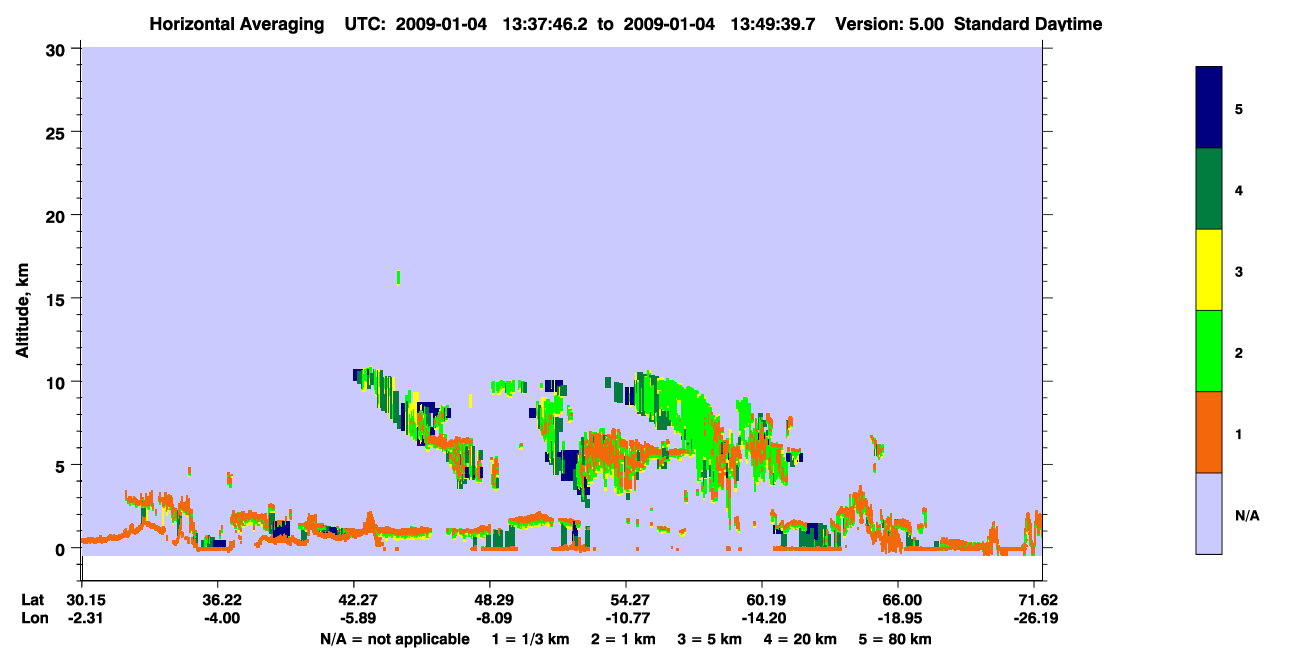Click the '4 = 20 km' legend note
Image resolution: width=1300 pixels, height=667 pixels.
(x=801, y=639)
